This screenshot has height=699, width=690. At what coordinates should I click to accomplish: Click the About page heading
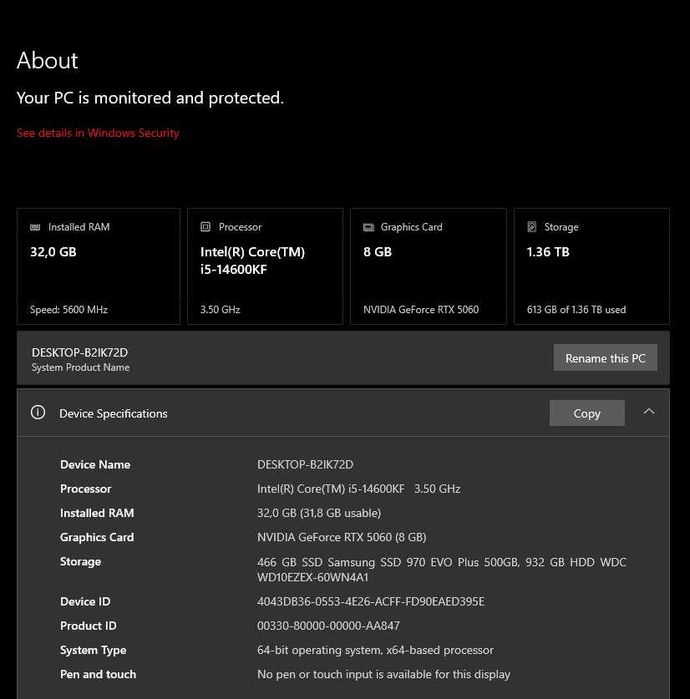pos(47,61)
